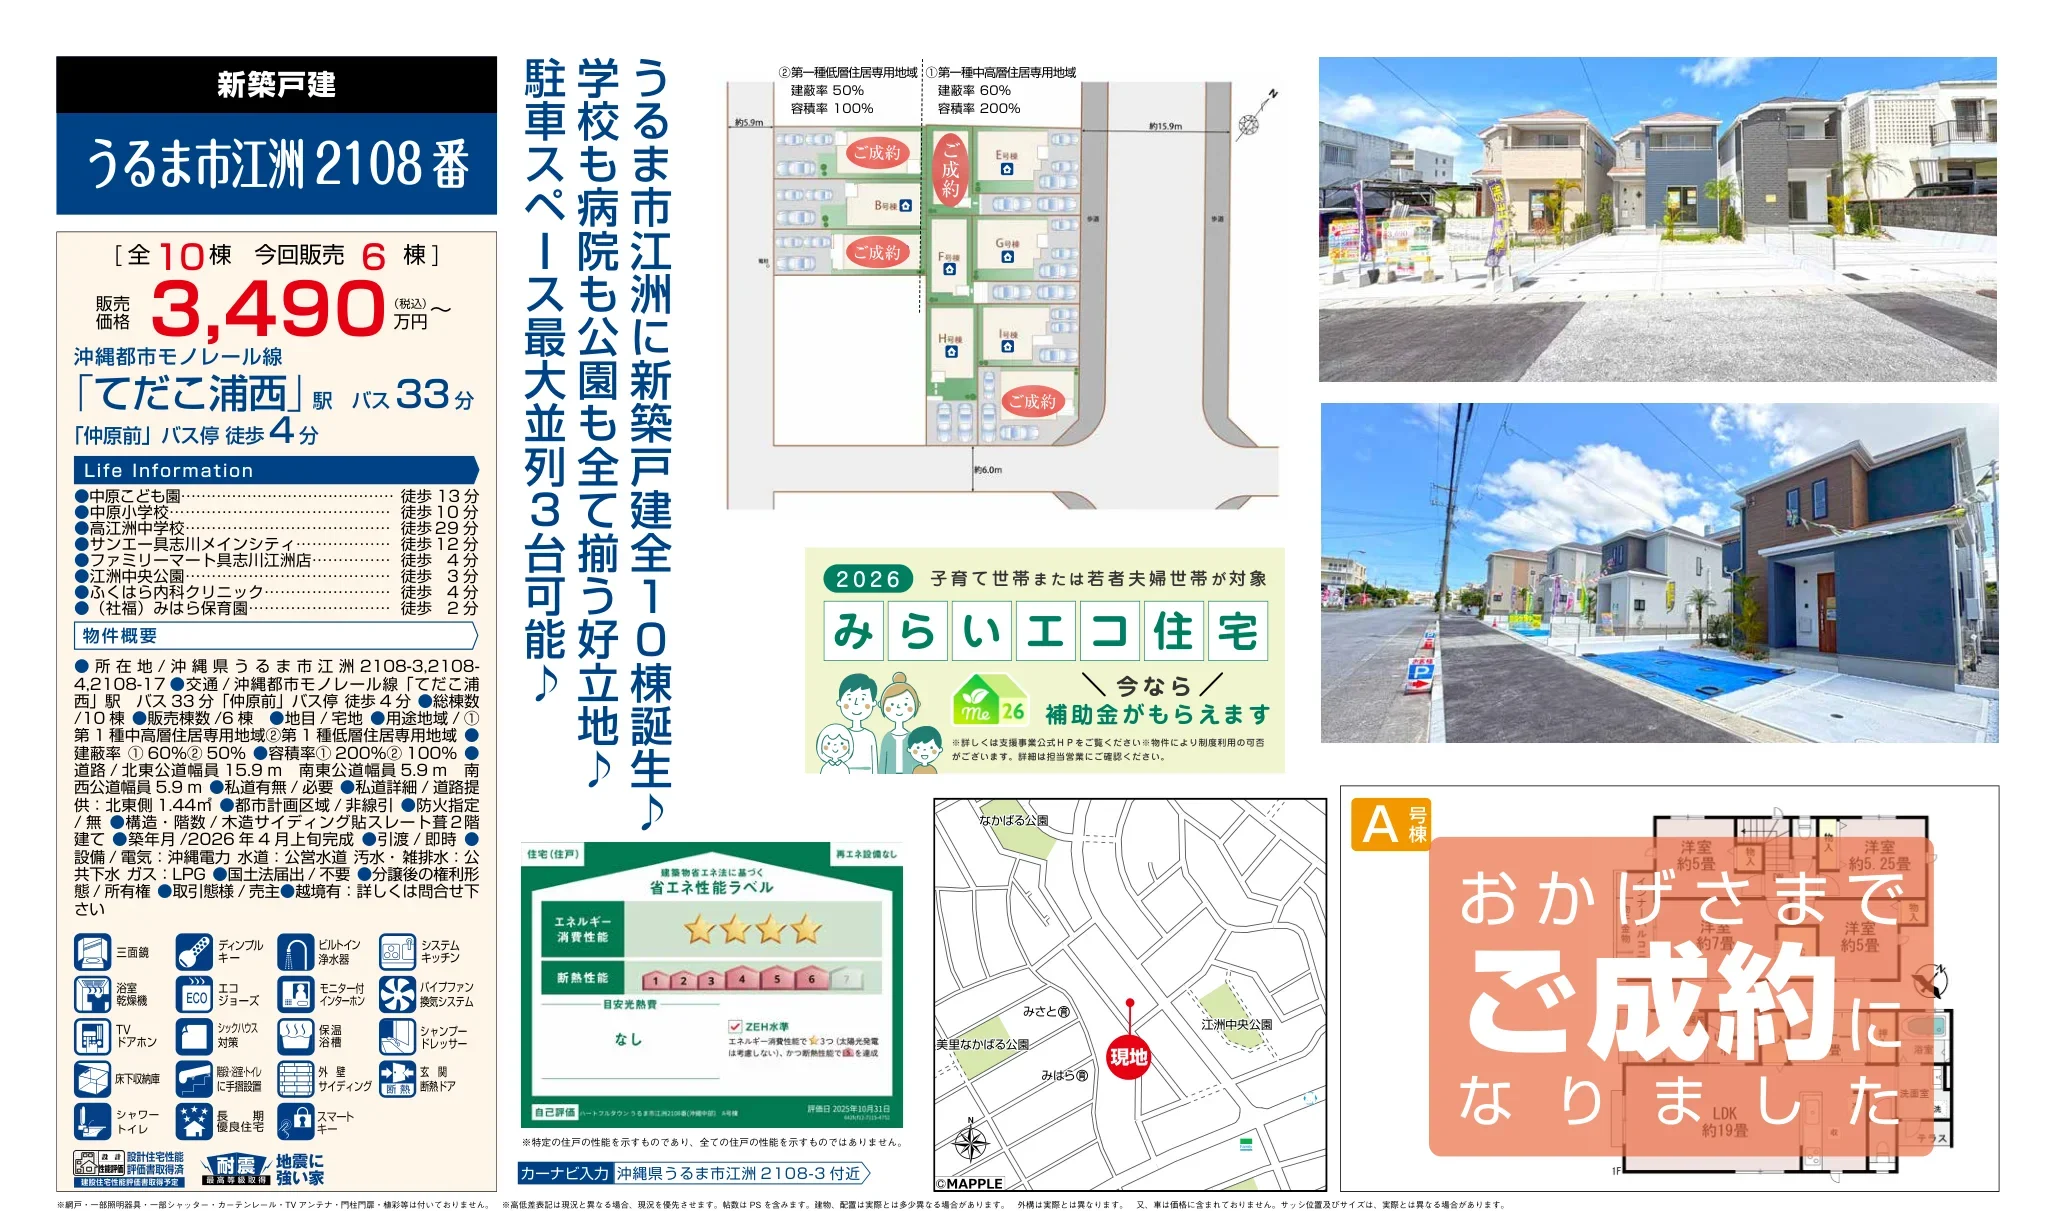2056x1211 pixels.
Task: Click the 美里なかばる公園 label on the map
Action: tap(982, 1044)
